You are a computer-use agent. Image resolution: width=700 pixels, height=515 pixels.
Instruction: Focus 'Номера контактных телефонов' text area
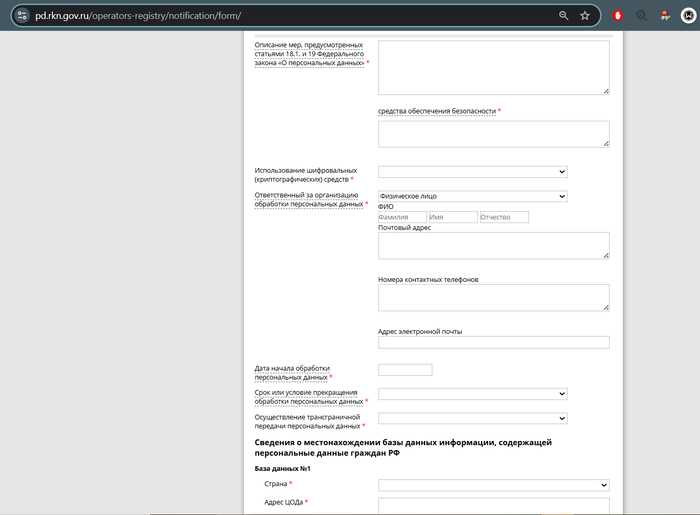pyautogui.click(x=494, y=298)
